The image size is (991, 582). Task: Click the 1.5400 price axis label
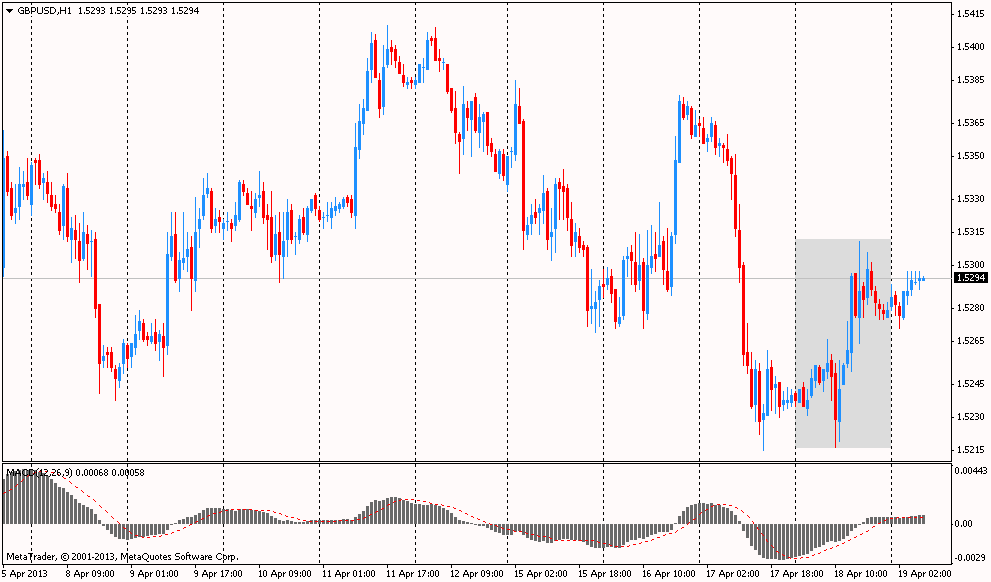(968, 47)
